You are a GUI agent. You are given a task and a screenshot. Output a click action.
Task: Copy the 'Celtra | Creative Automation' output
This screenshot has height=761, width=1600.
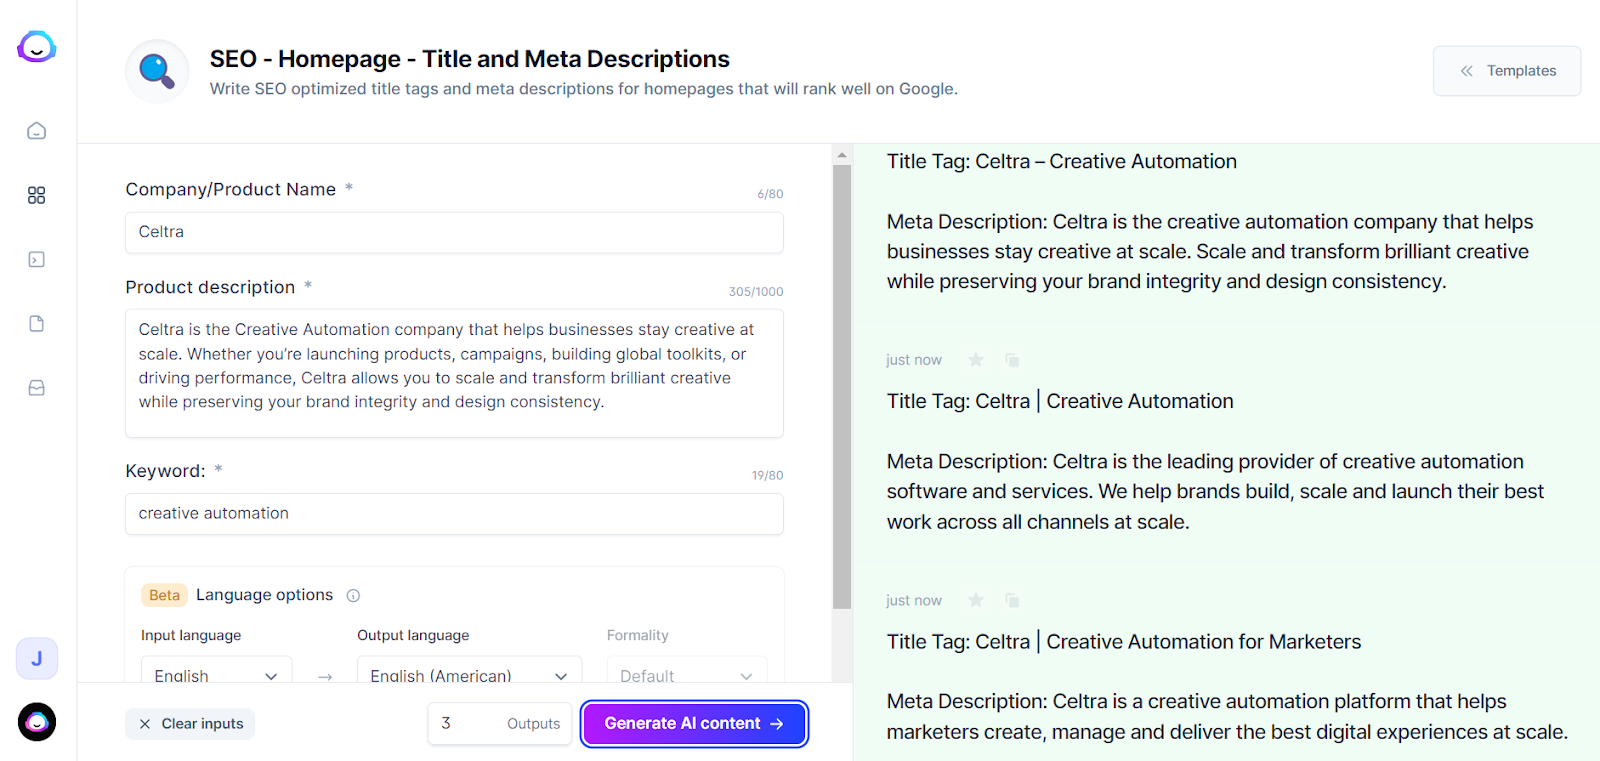pos(1012,360)
